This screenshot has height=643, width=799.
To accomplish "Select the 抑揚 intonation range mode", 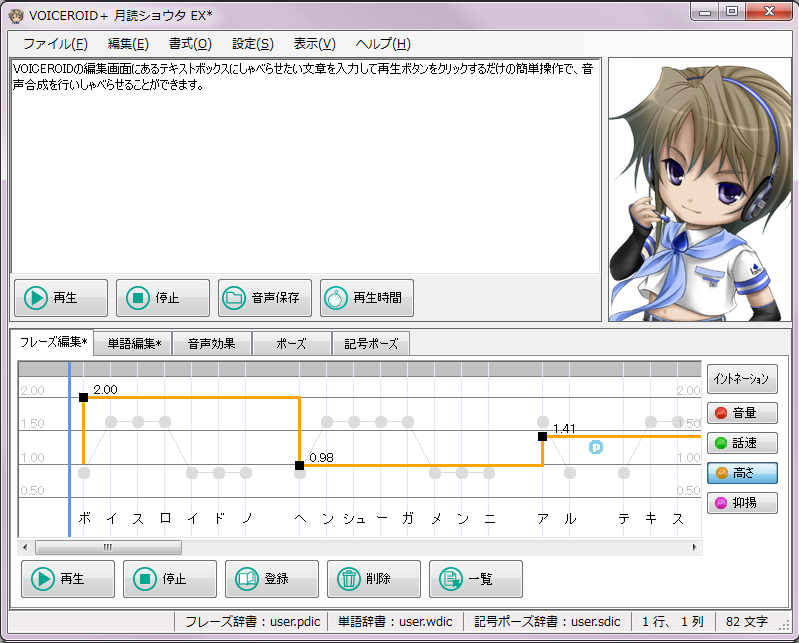I will tap(742, 503).
